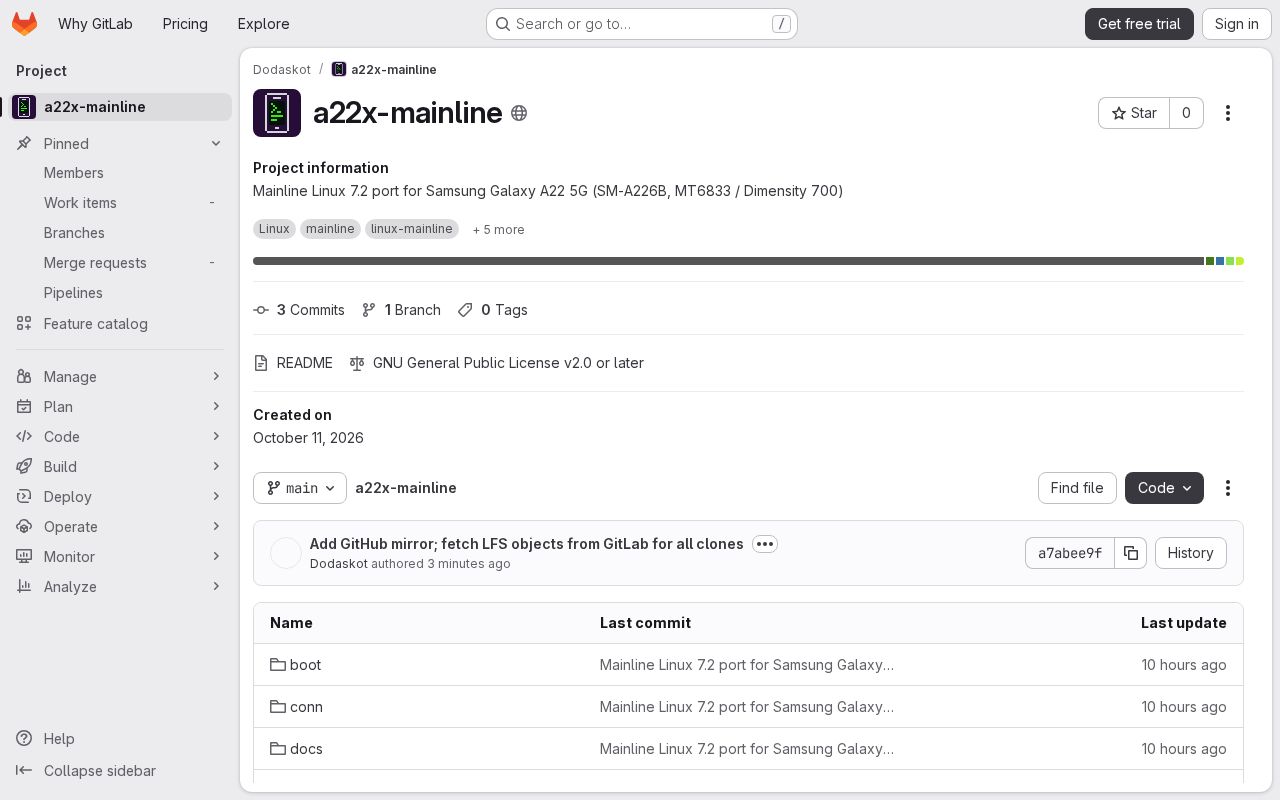The image size is (1280, 800).
Task: Open Pricing in top navigation
Action: [185, 24]
